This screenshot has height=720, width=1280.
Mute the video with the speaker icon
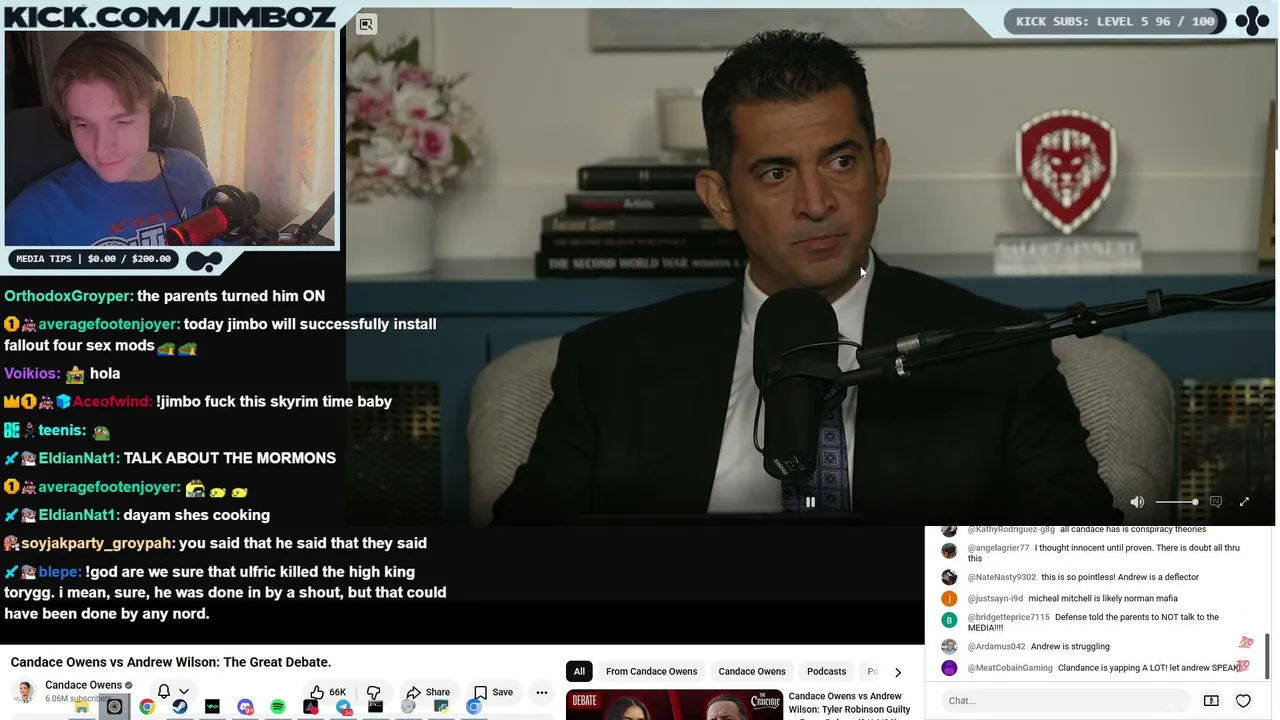click(x=1137, y=502)
